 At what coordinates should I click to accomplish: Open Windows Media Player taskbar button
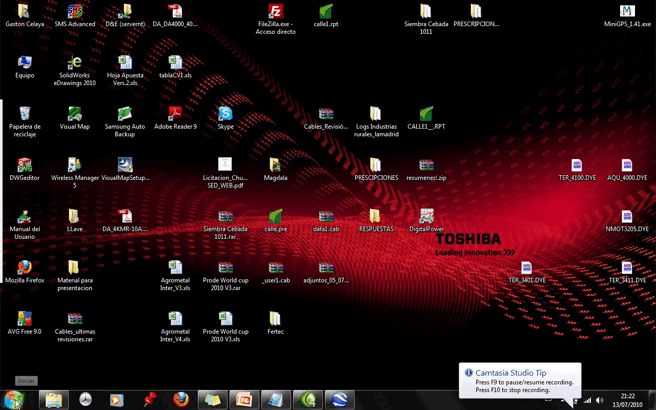(117, 400)
